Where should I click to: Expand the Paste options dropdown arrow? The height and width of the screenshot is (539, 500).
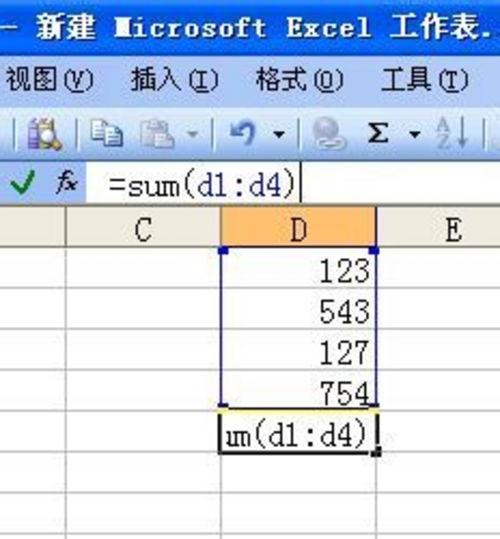tap(193, 134)
